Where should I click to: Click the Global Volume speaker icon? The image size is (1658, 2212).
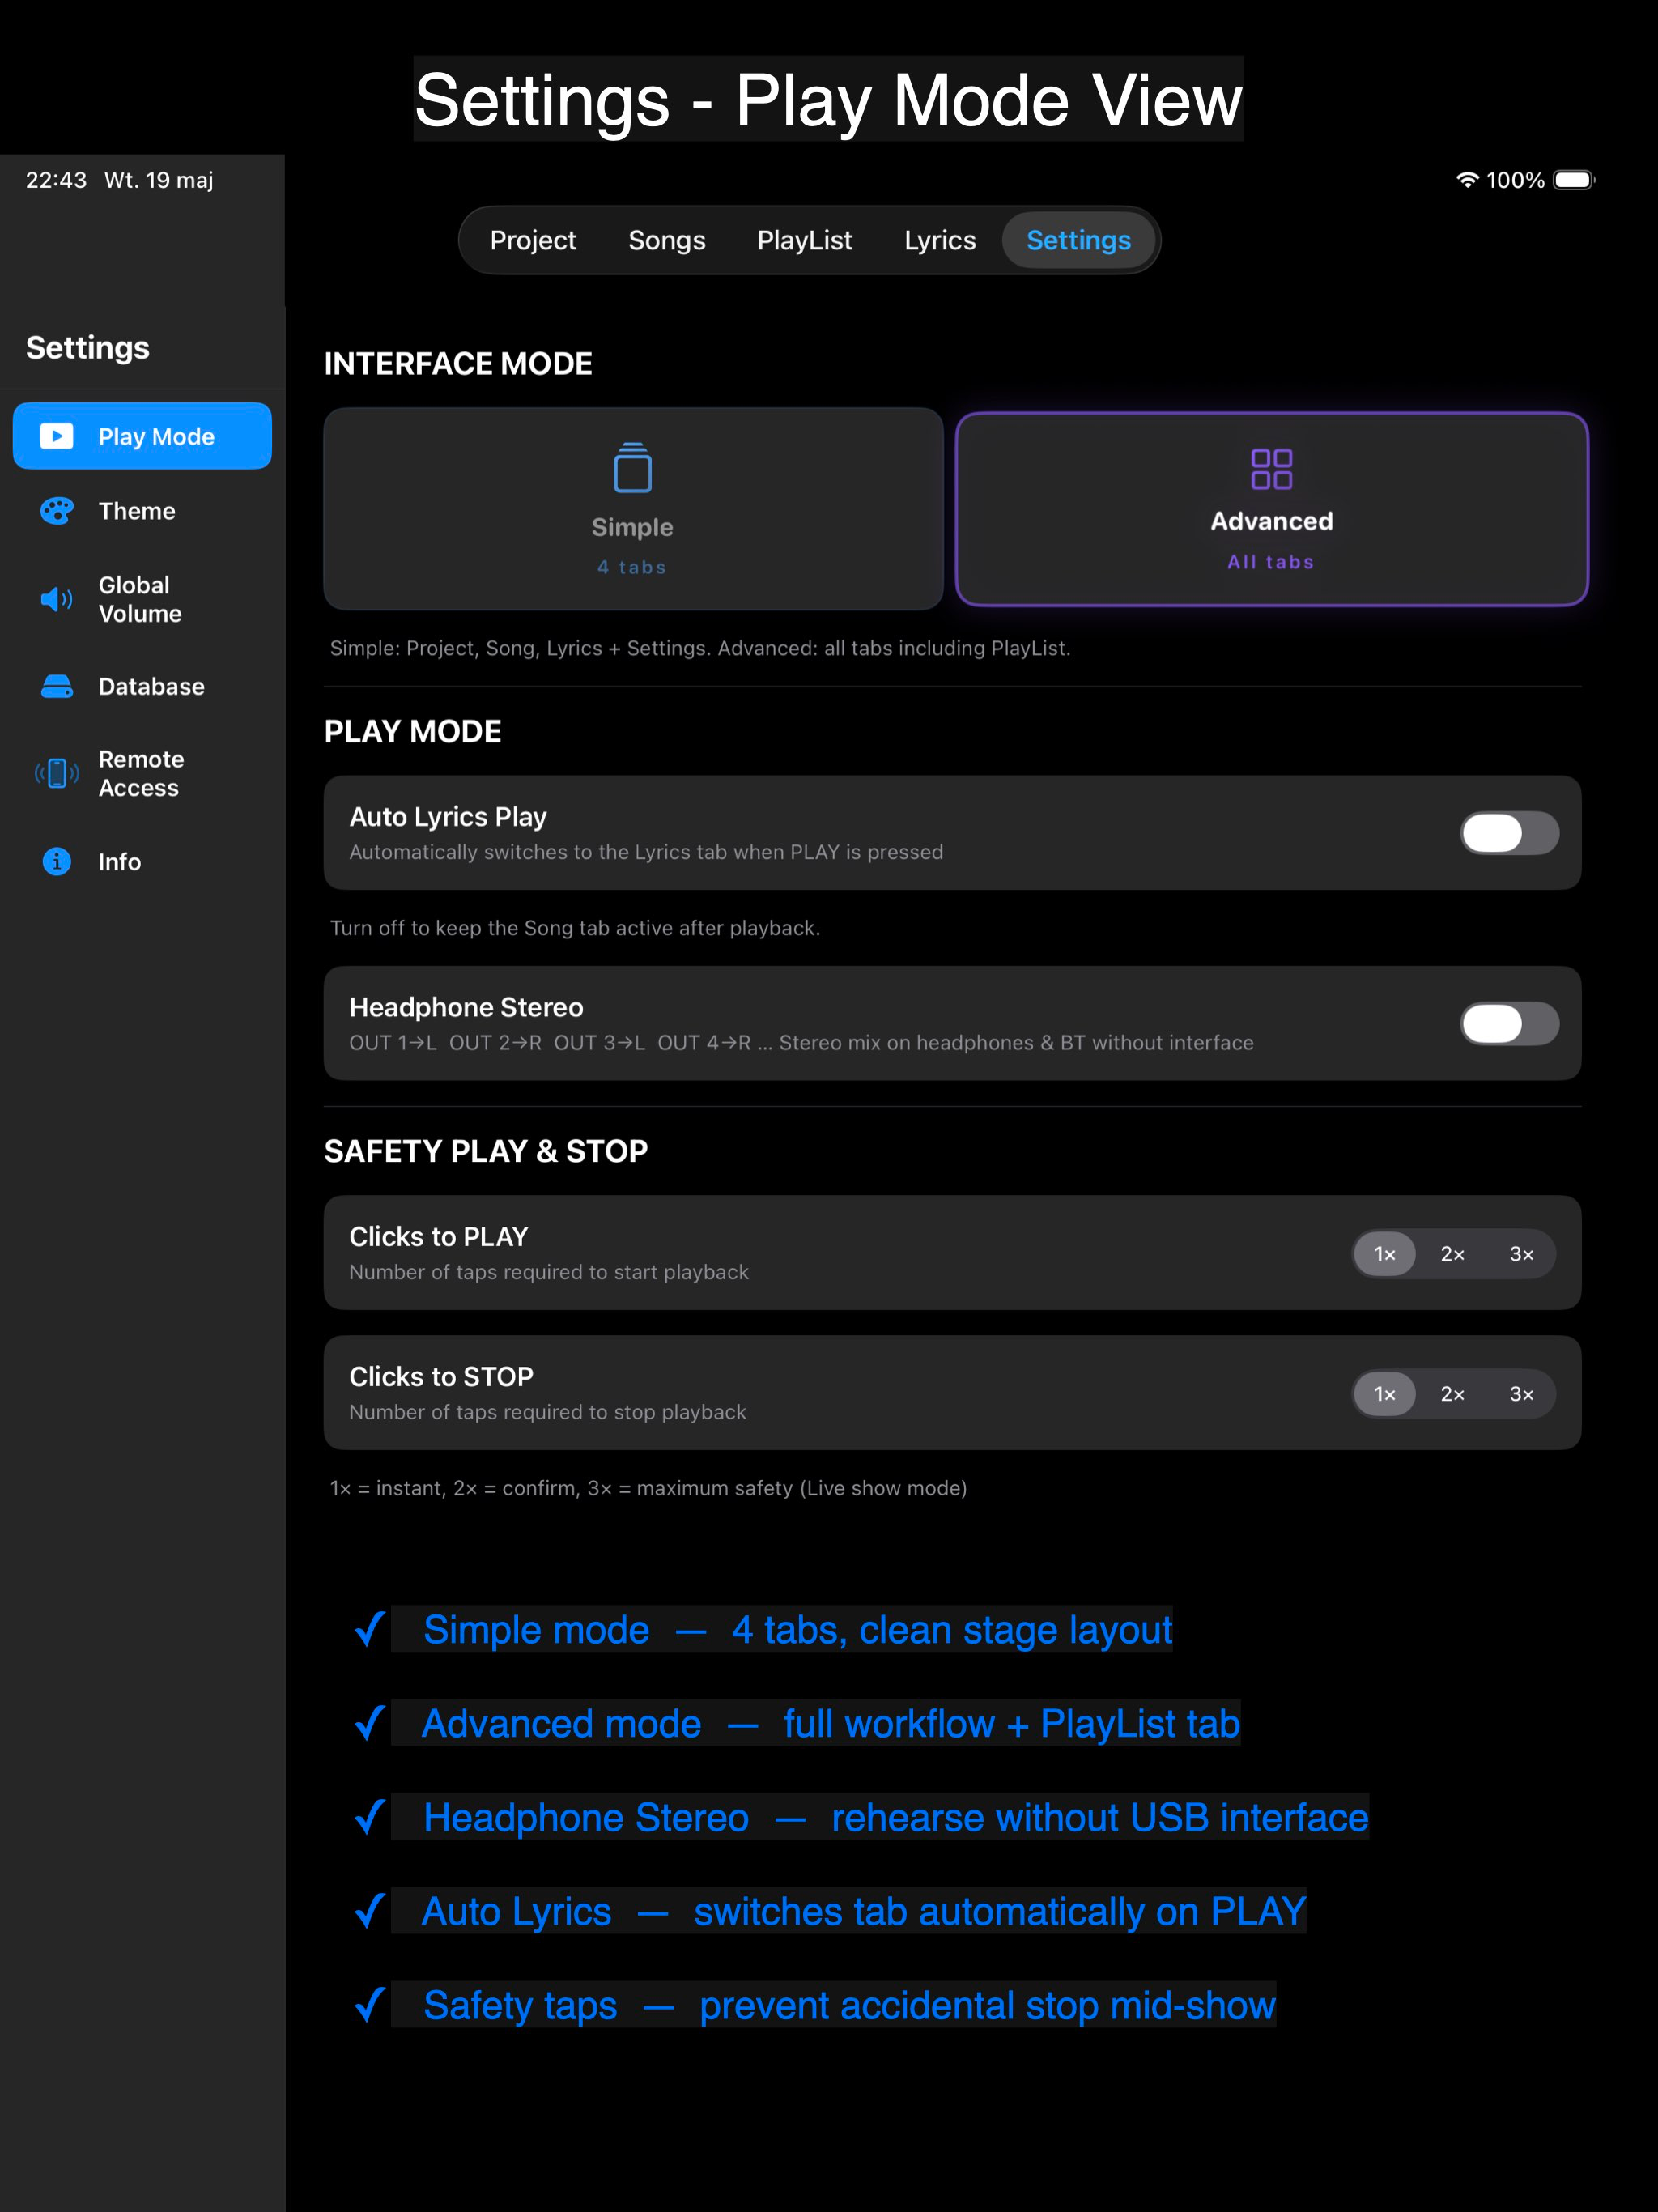57,599
